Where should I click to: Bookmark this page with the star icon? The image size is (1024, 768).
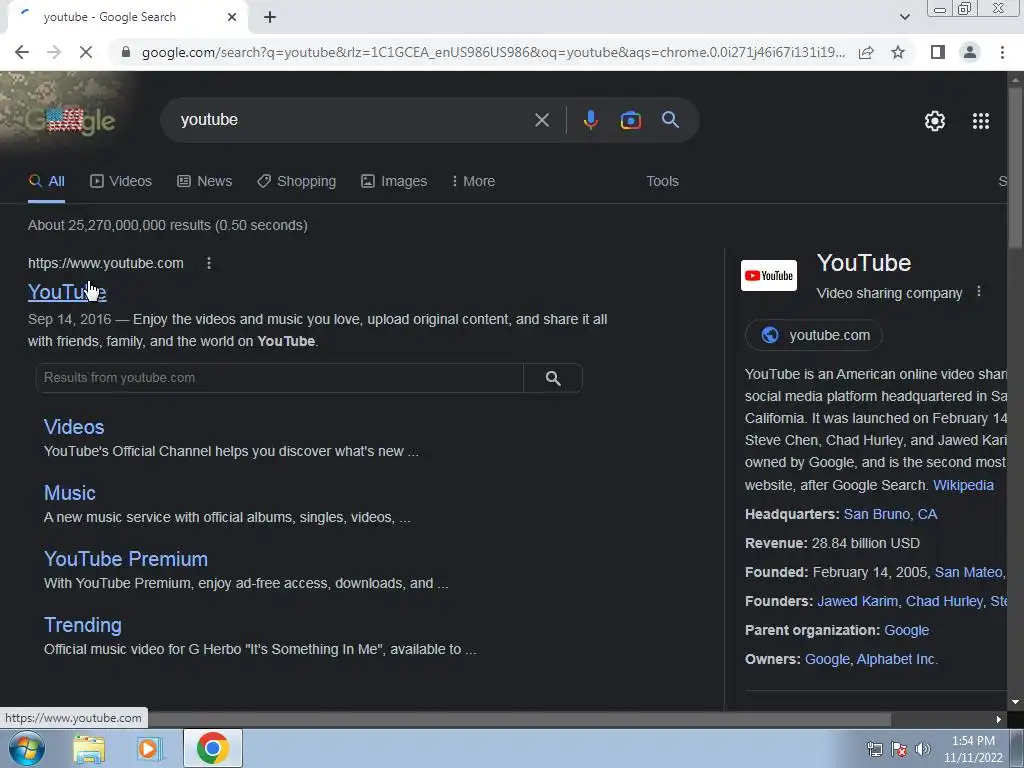pos(898,52)
